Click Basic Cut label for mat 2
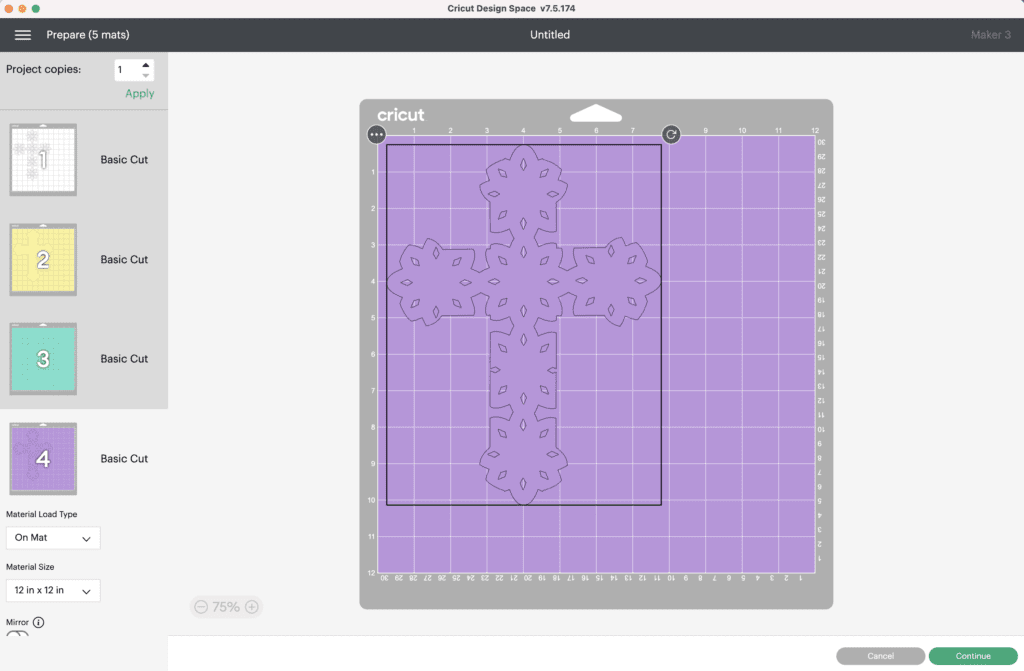The height and width of the screenshot is (671, 1024). [x=124, y=259]
